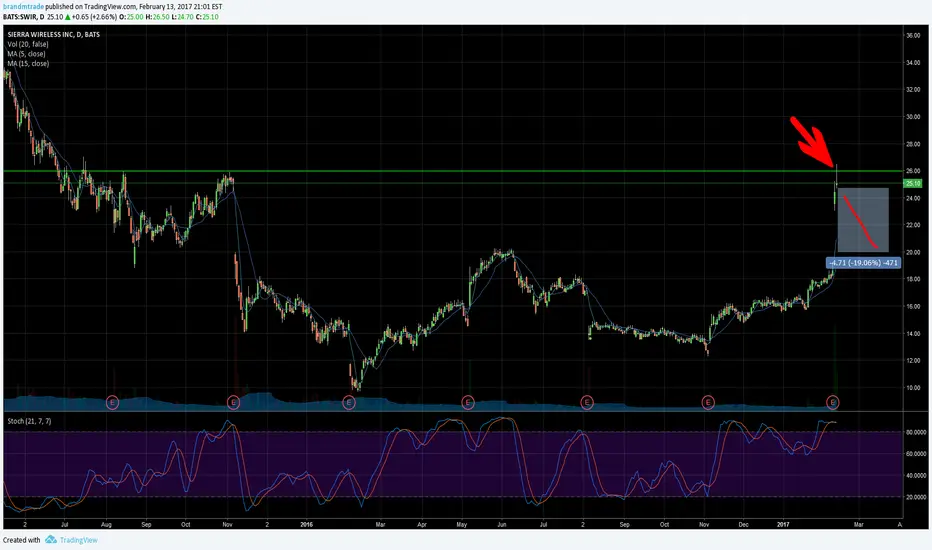This screenshot has width=932, height=550.
Task: Click the 10.00 price axis label
Action: pyautogui.click(x=913, y=388)
